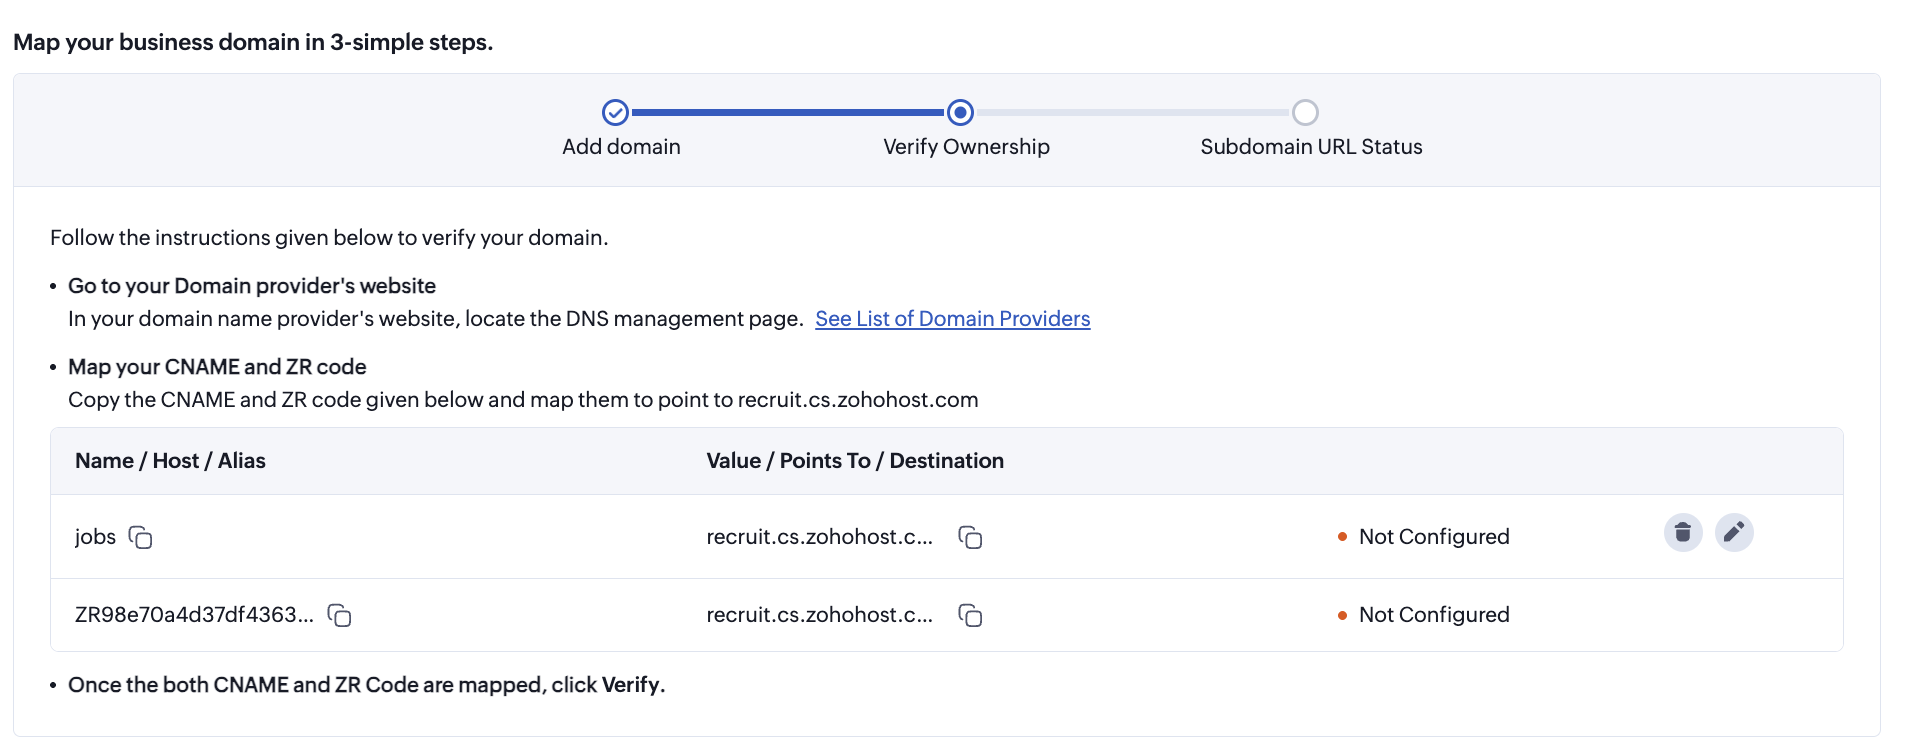
Task: Click the Name / Host / Alias column header
Action: (x=170, y=461)
